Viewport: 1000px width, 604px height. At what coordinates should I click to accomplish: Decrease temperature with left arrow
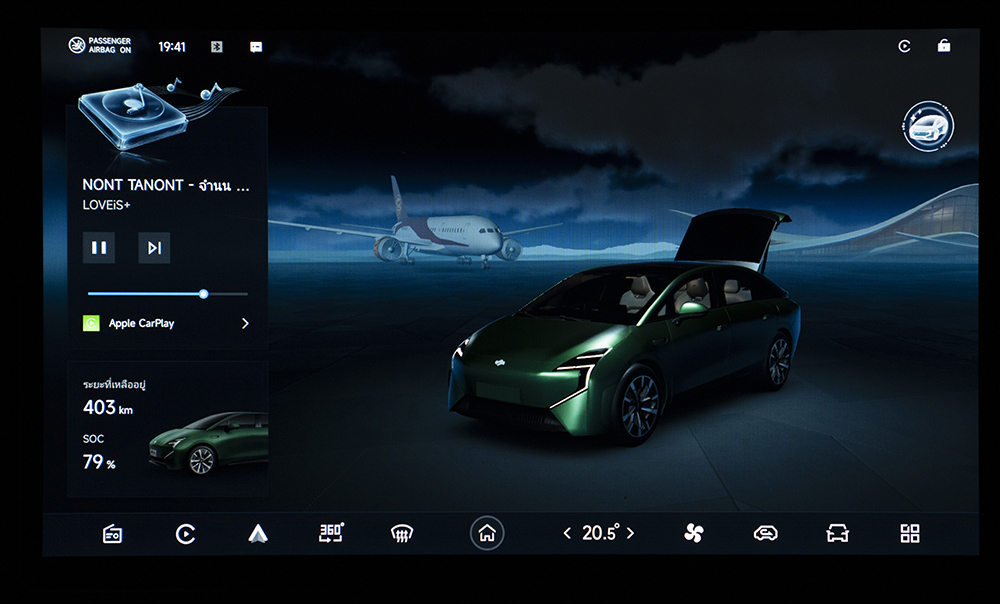click(567, 534)
